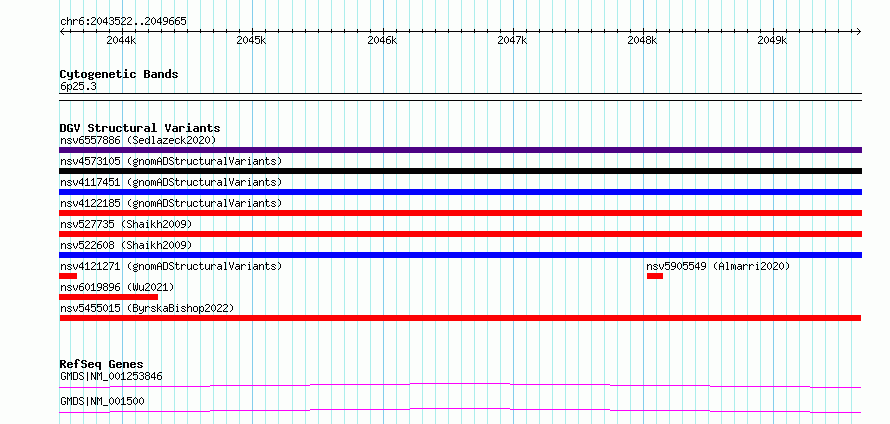Open nsv4117451 (gnomADStructuralVariants) variant details
890x424 pixels.
coord(171,182)
